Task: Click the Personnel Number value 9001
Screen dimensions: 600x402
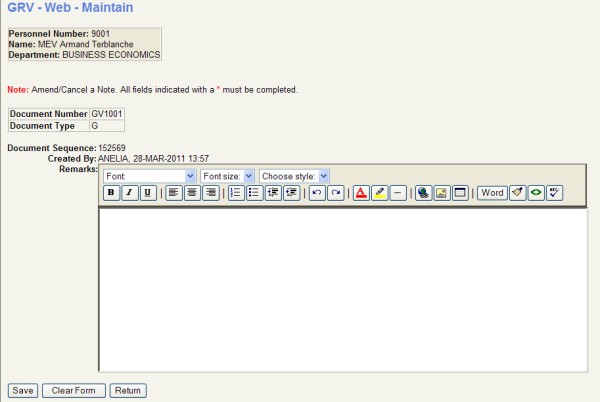Action: coord(100,34)
